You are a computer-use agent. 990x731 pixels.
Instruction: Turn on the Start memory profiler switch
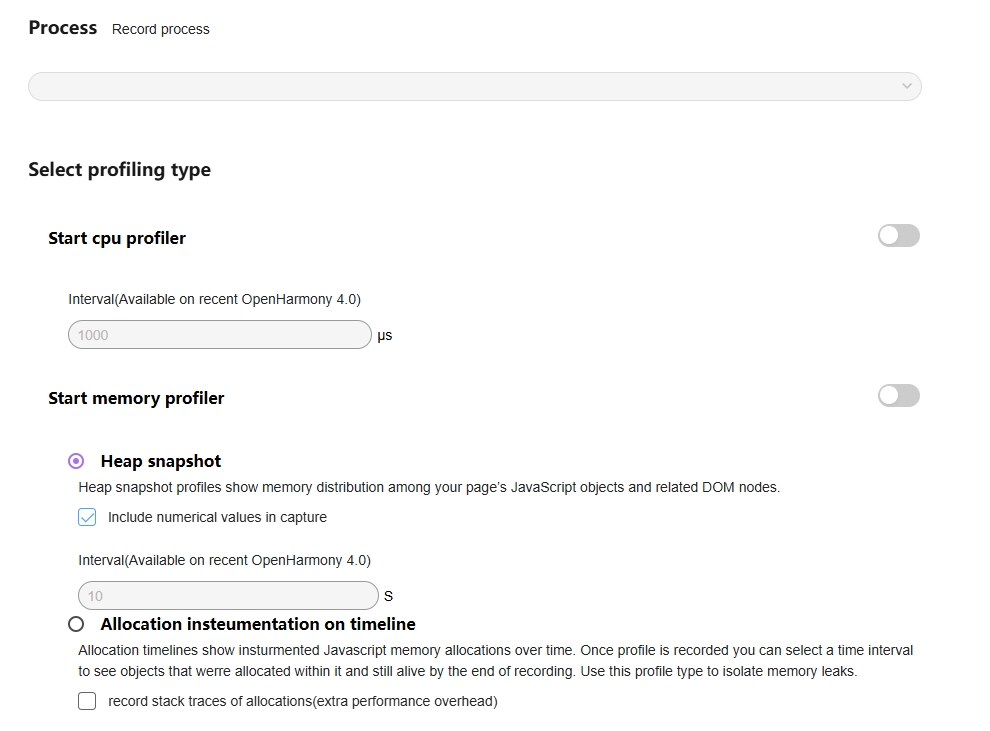pyautogui.click(x=898, y=396)
